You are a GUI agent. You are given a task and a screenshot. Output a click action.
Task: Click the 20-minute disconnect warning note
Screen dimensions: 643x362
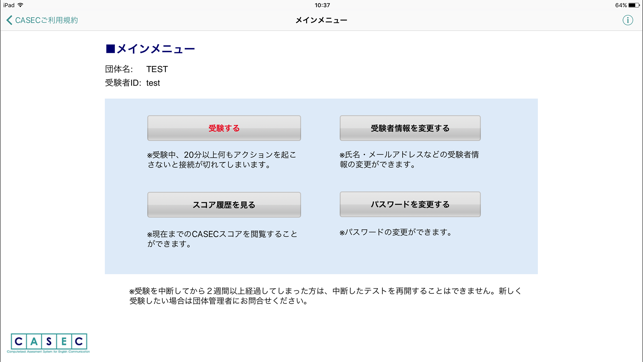(x=222, y=159)
